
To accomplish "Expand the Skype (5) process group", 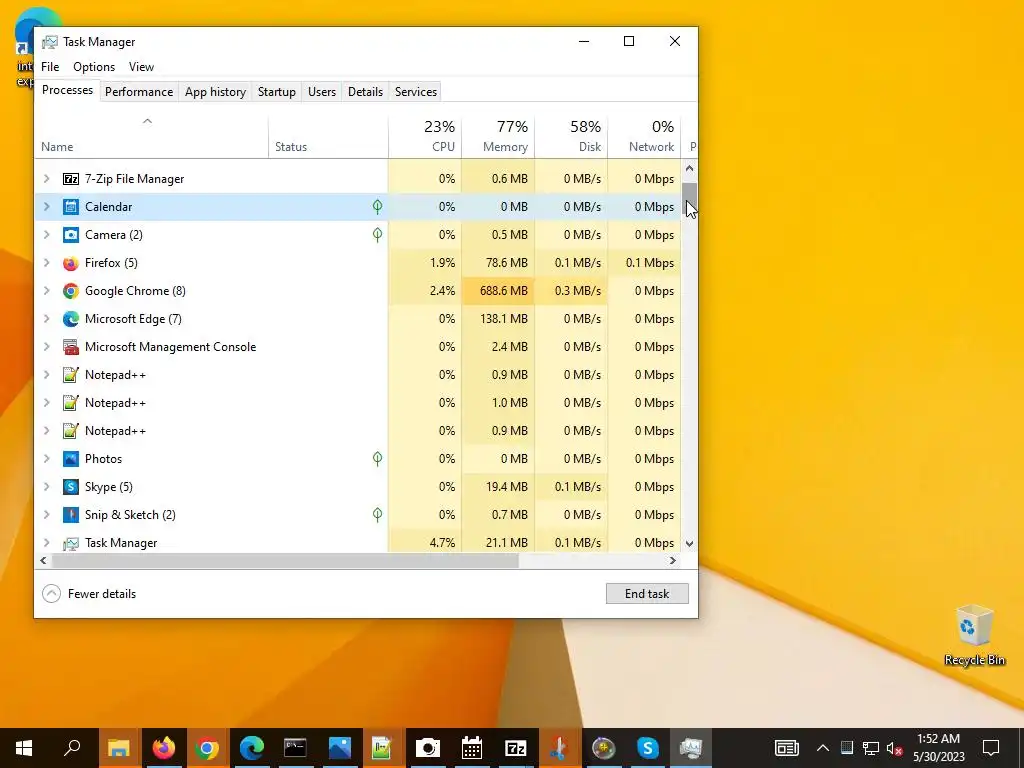I will pos(46,487).
